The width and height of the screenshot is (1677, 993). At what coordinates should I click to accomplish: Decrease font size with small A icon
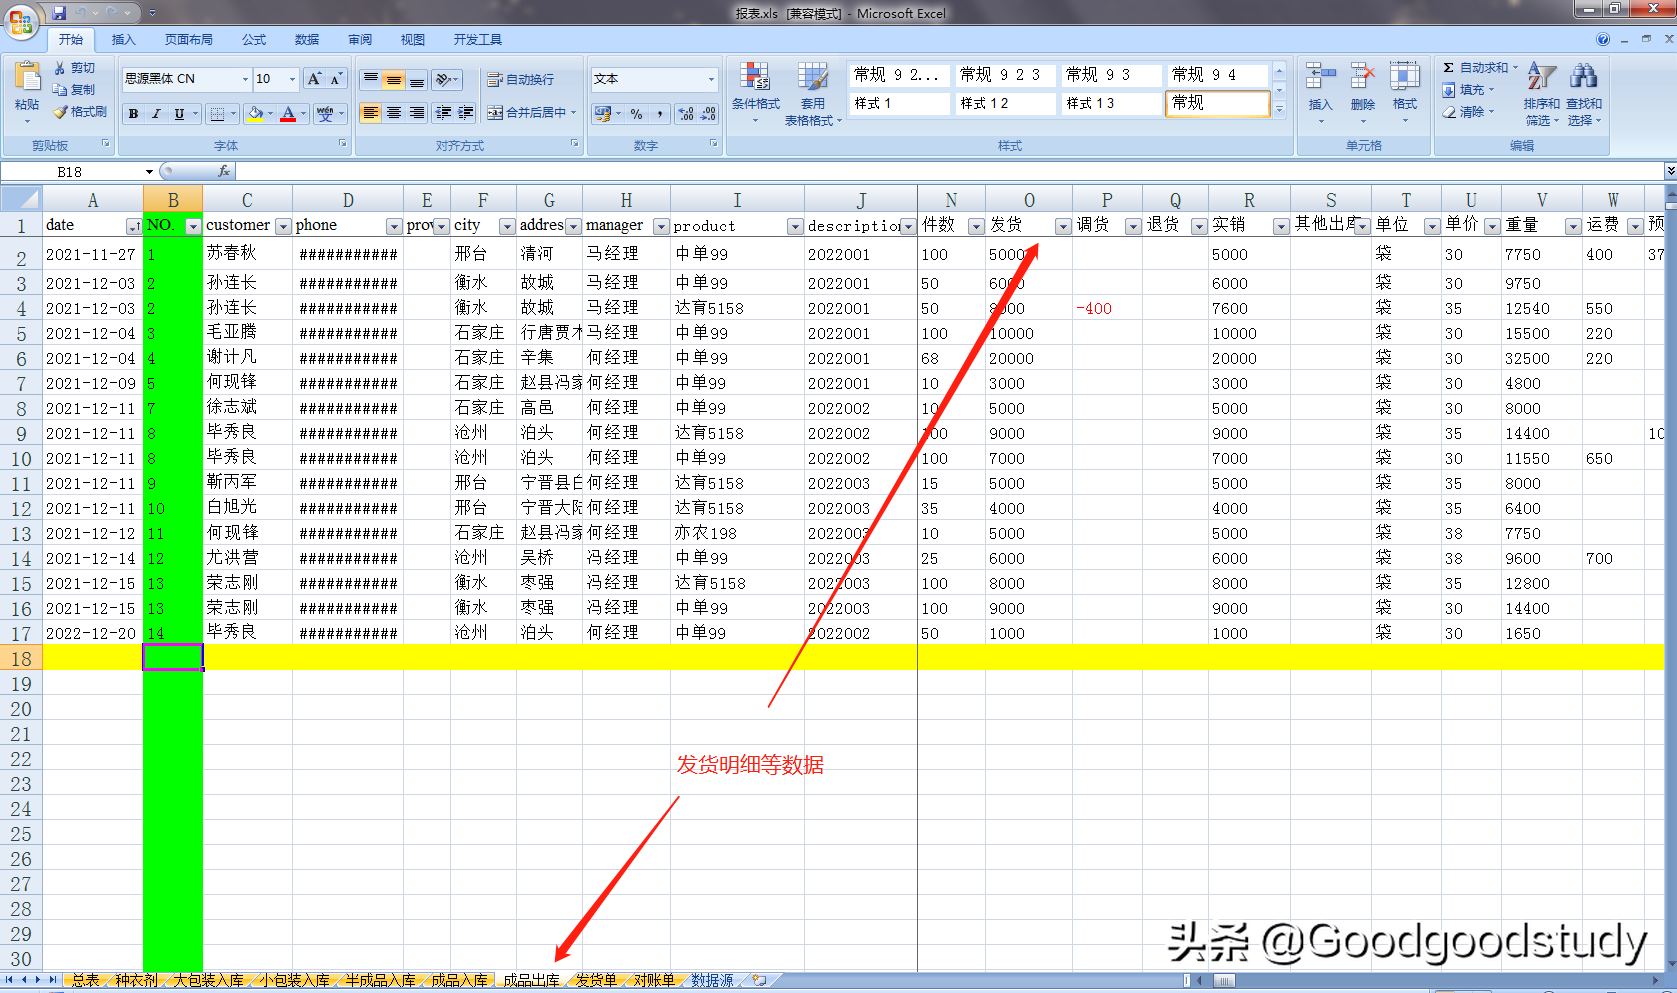(x=336, y=79)
